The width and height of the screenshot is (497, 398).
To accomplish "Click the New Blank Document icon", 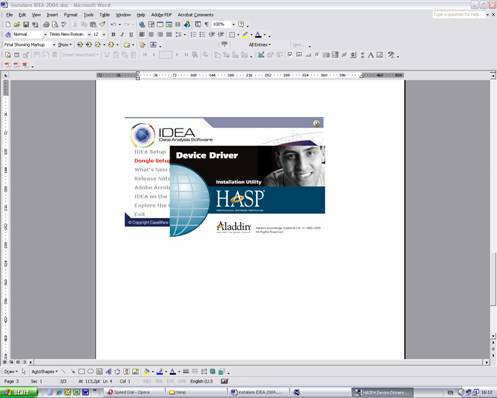I will click(8, 24).
